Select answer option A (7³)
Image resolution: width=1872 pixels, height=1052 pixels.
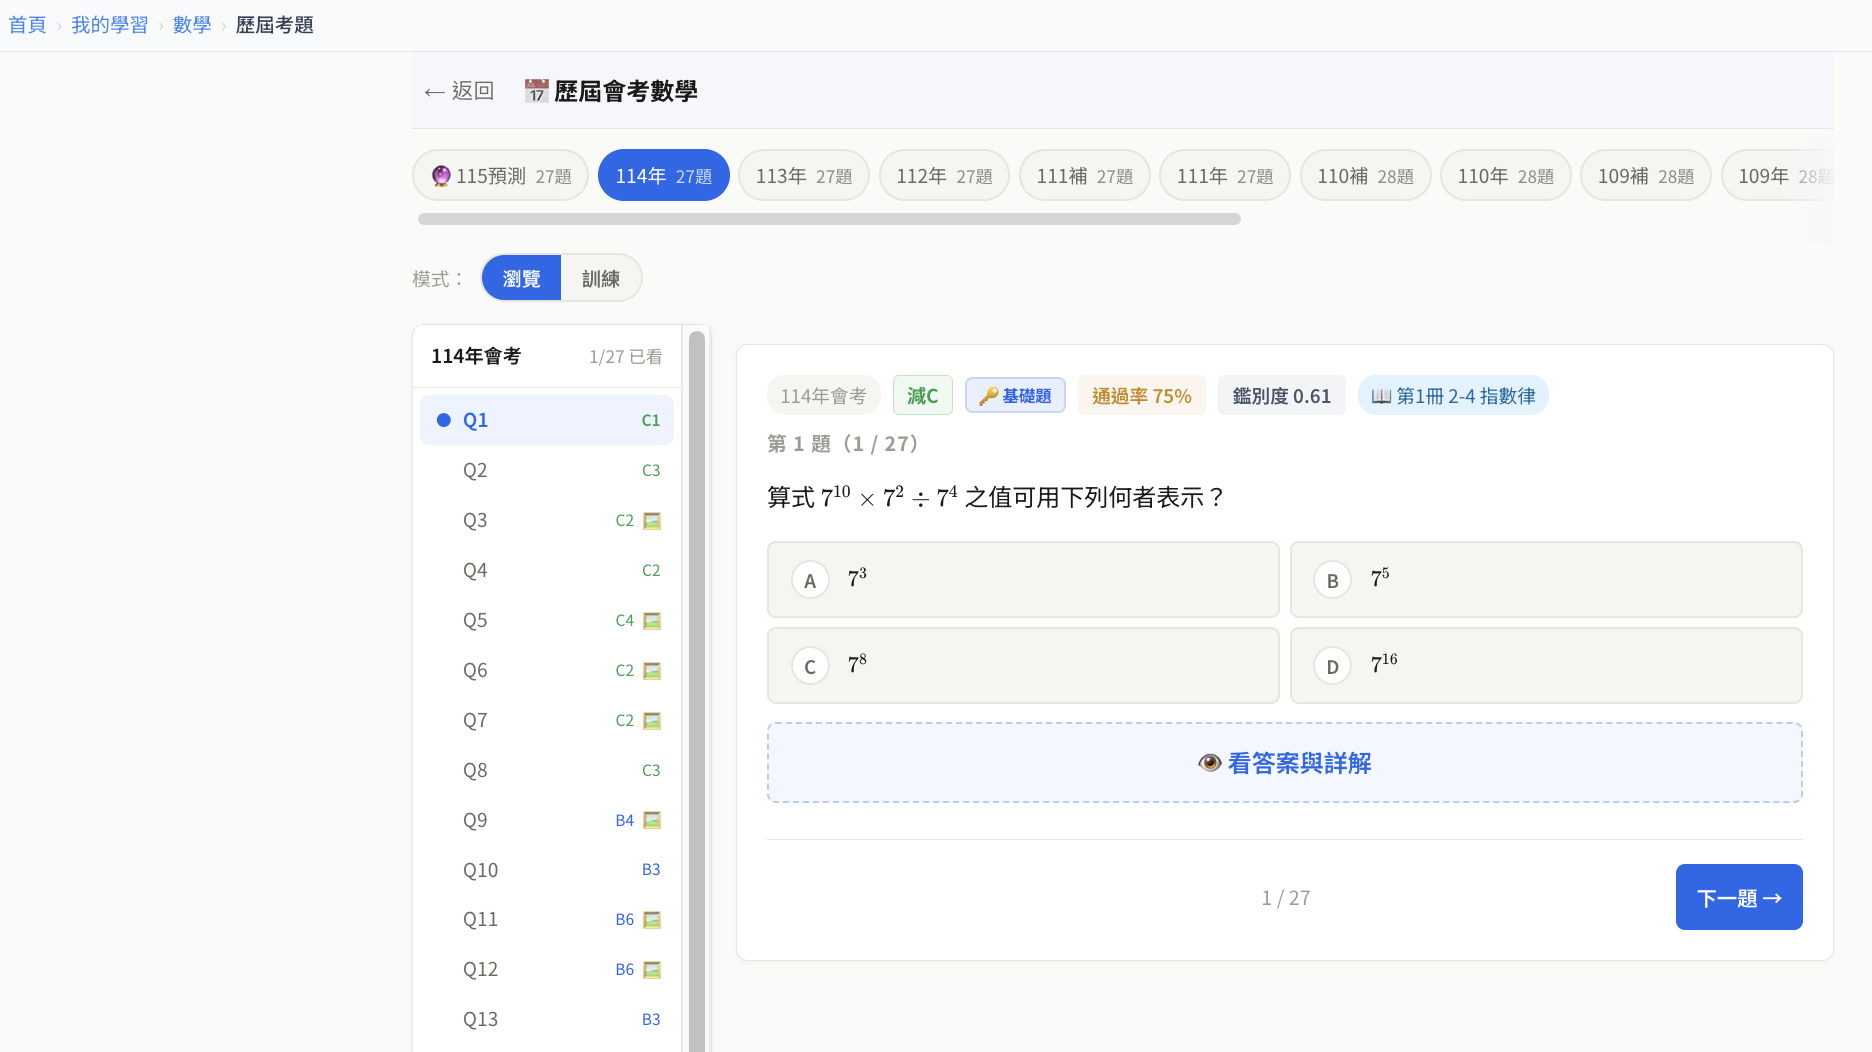click(x=1022, y=580)
